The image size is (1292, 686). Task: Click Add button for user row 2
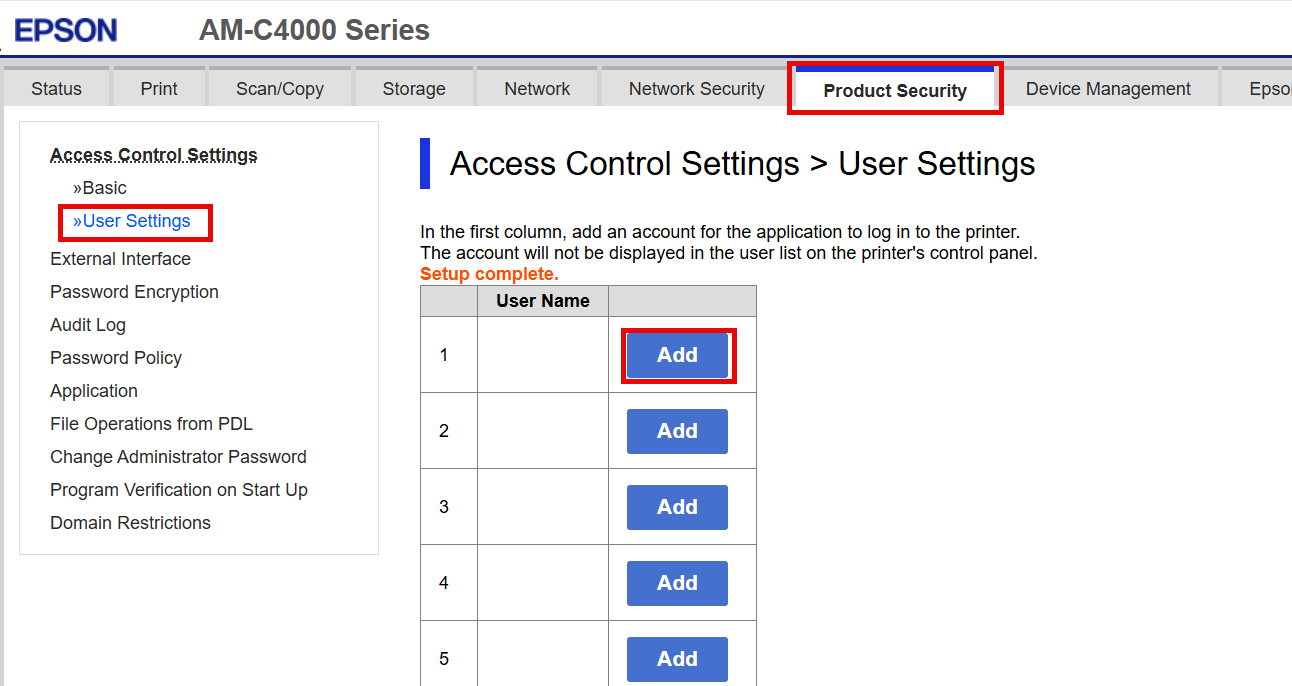pos(677,431)
